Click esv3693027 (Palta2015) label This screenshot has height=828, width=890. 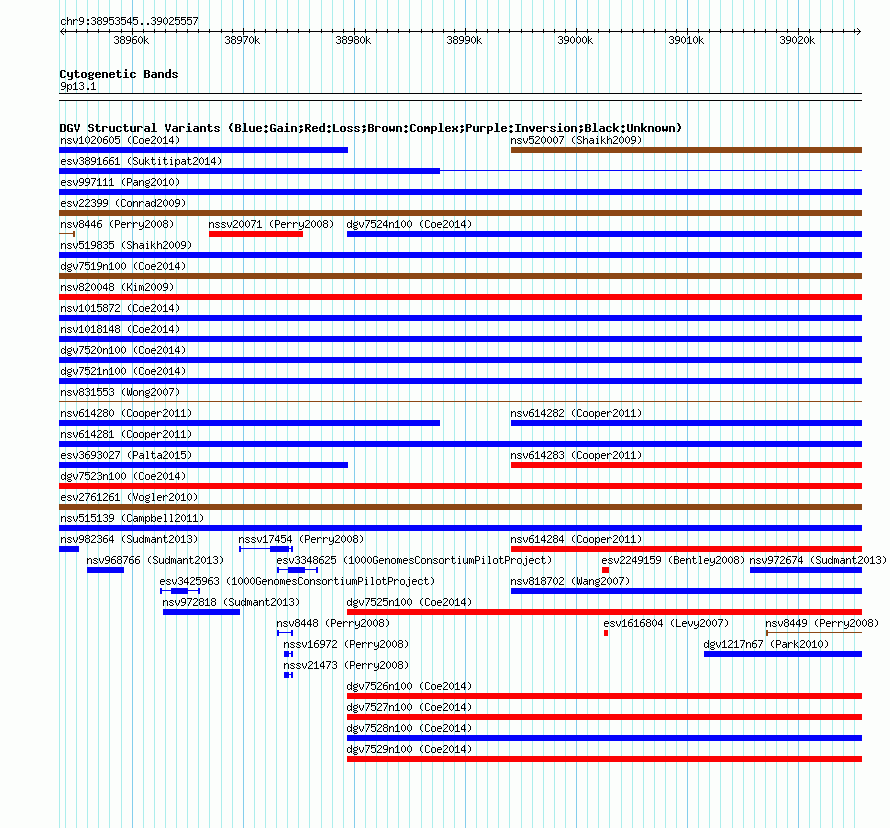click(126, 455)
